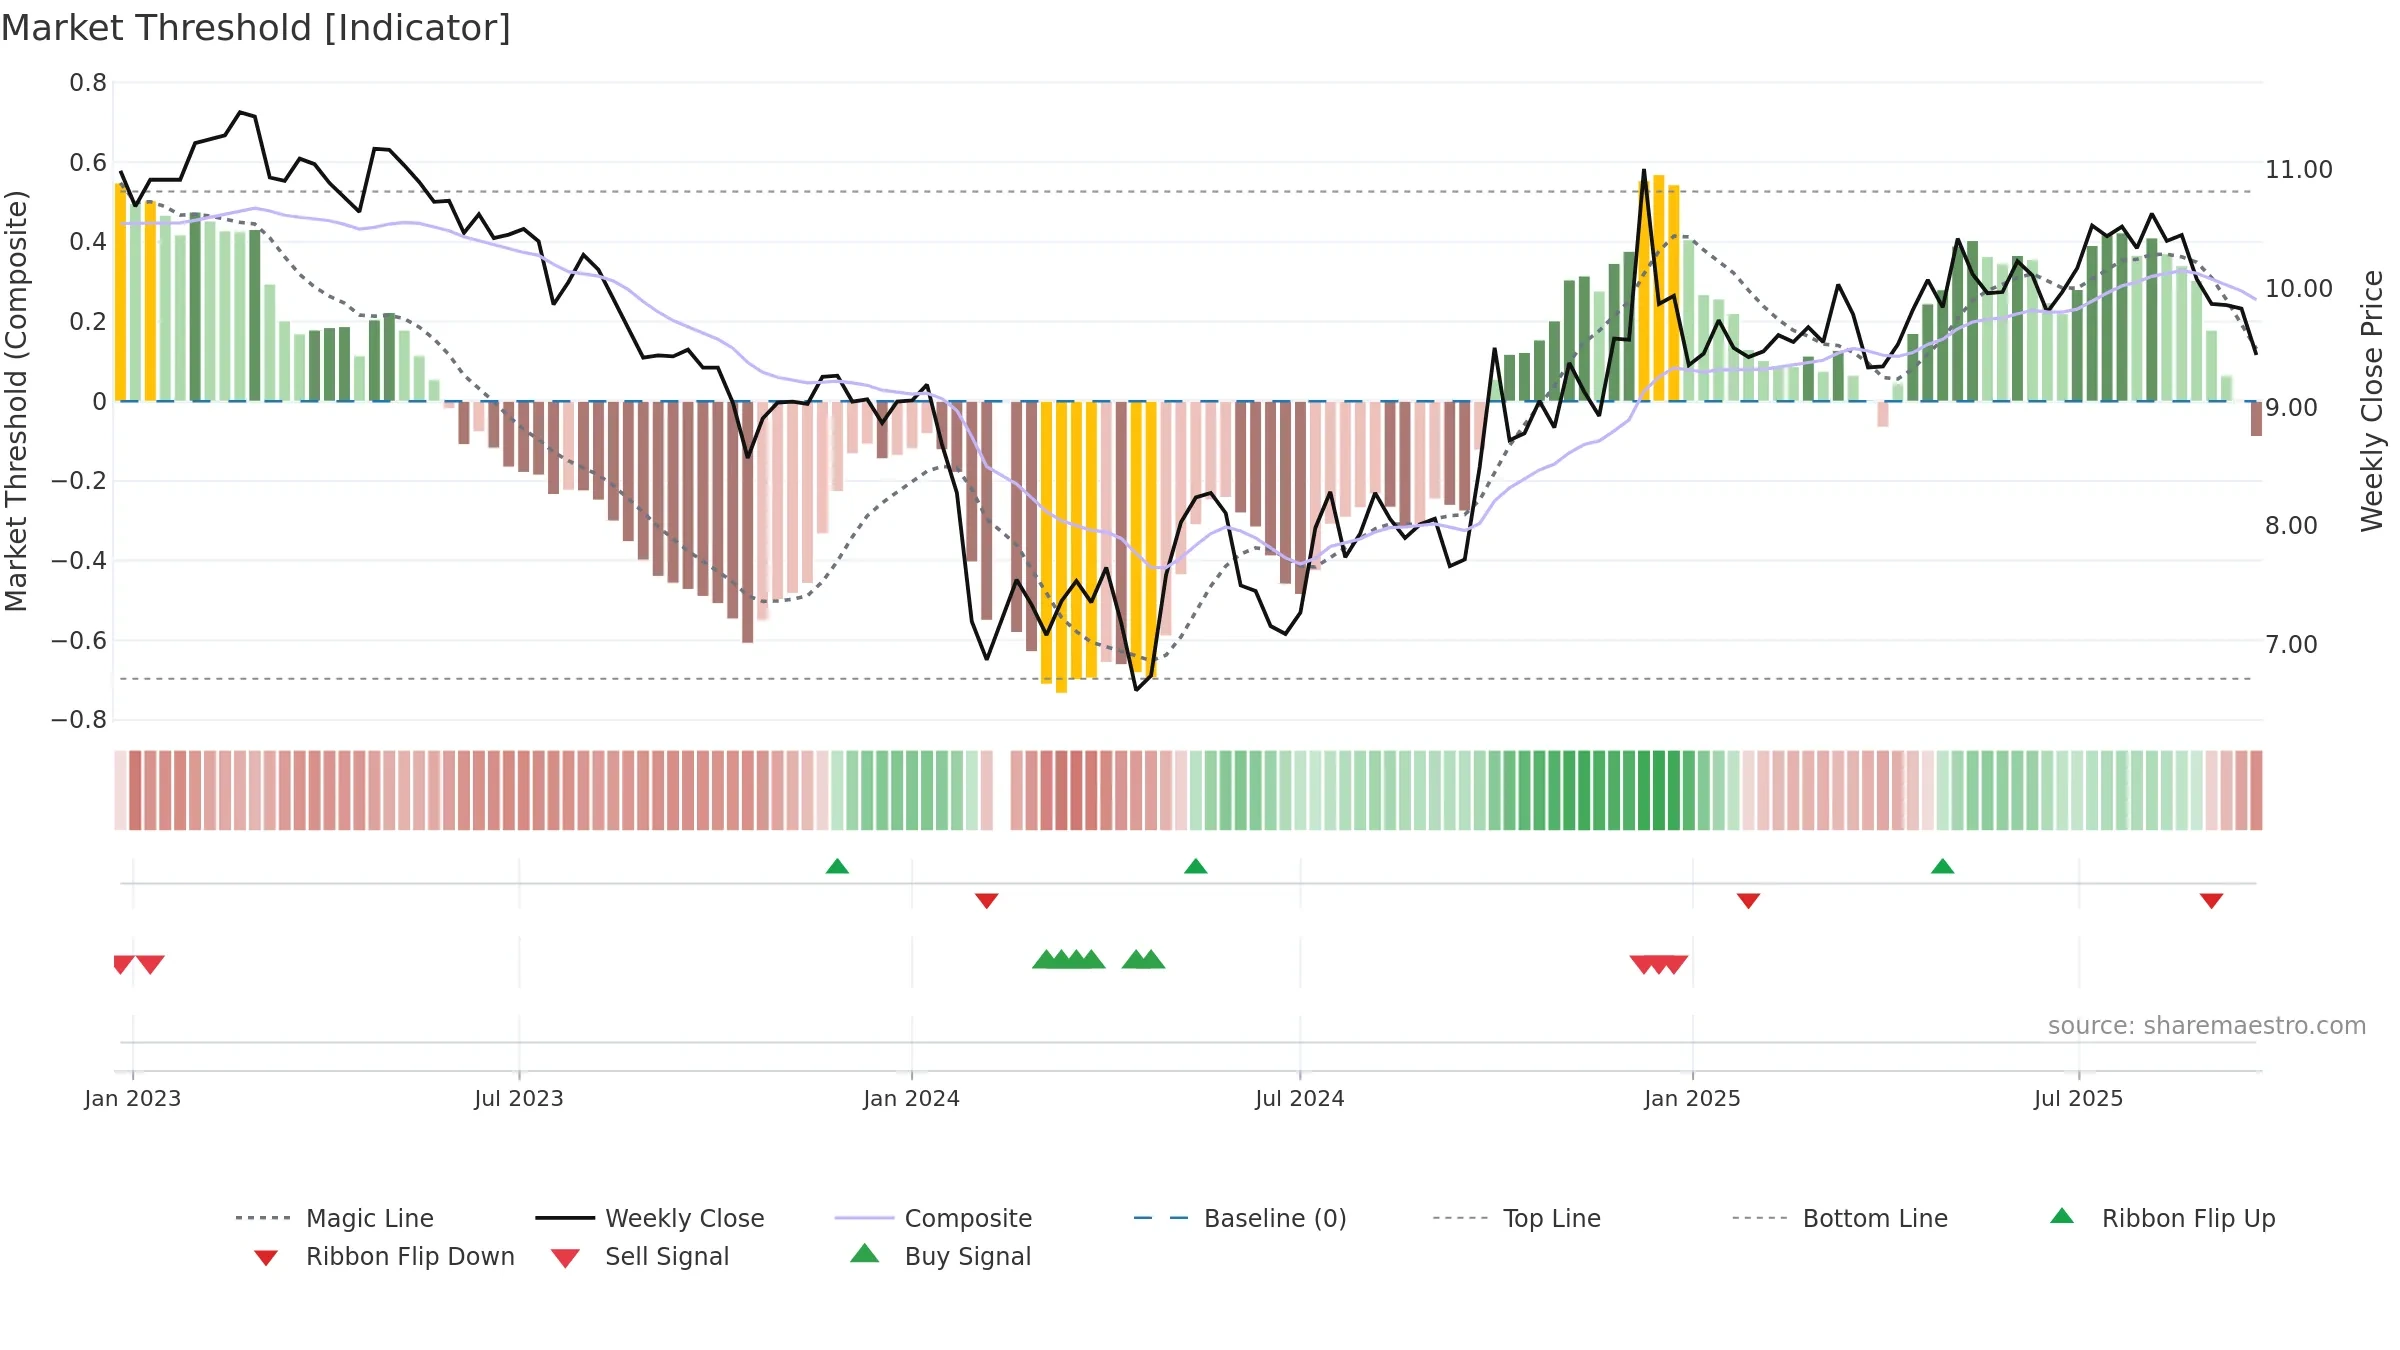Click the red Ribbon Flip Down legend triangle

tap(266, 1258)
